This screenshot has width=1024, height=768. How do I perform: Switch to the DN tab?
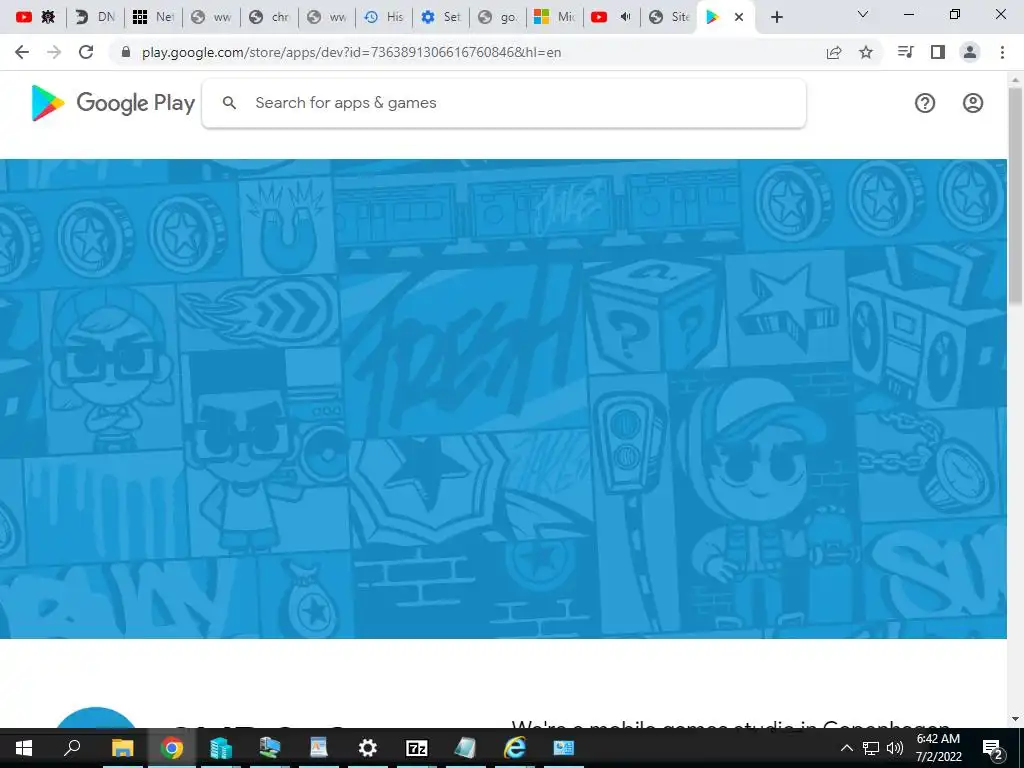(95, 17)
